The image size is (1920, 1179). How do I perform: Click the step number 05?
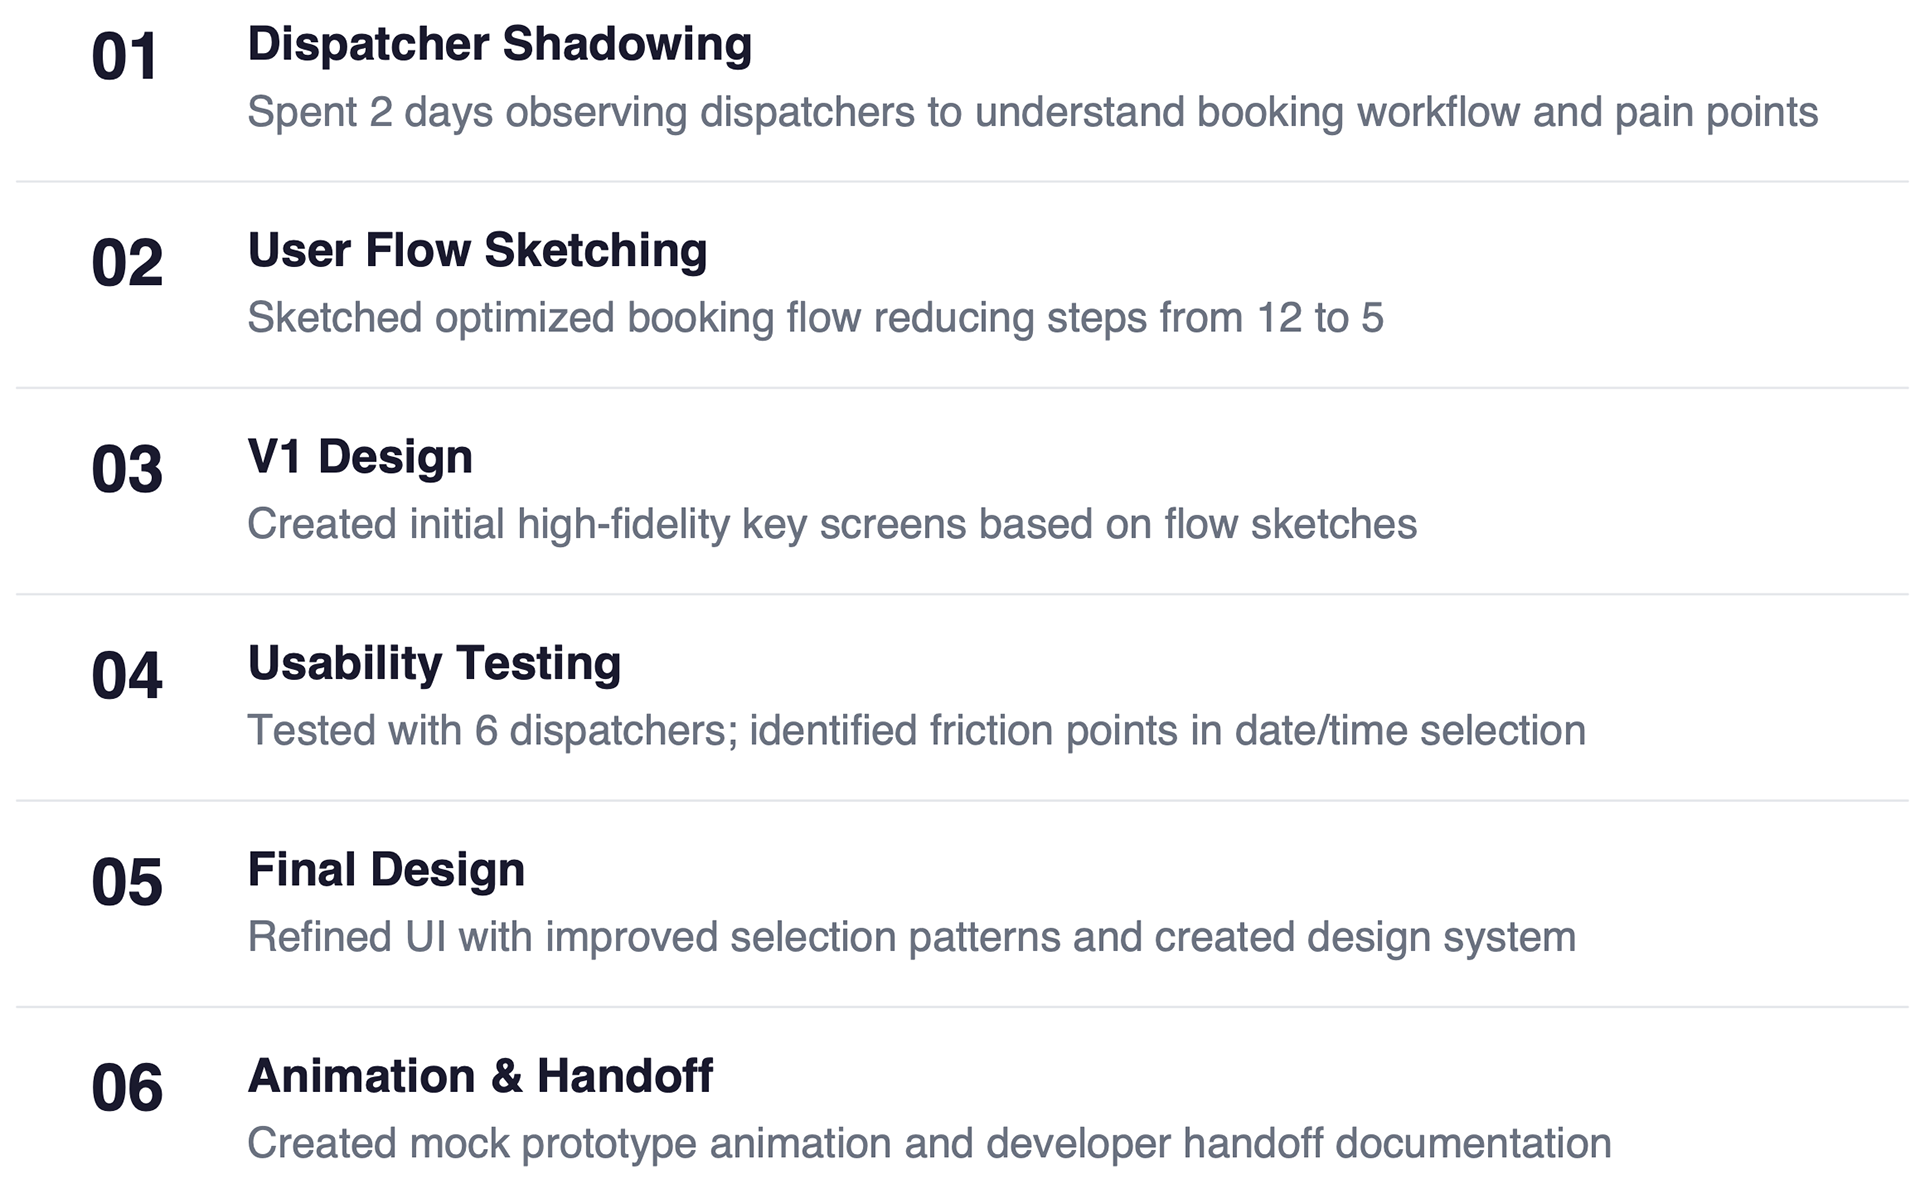tap(127, 883)
